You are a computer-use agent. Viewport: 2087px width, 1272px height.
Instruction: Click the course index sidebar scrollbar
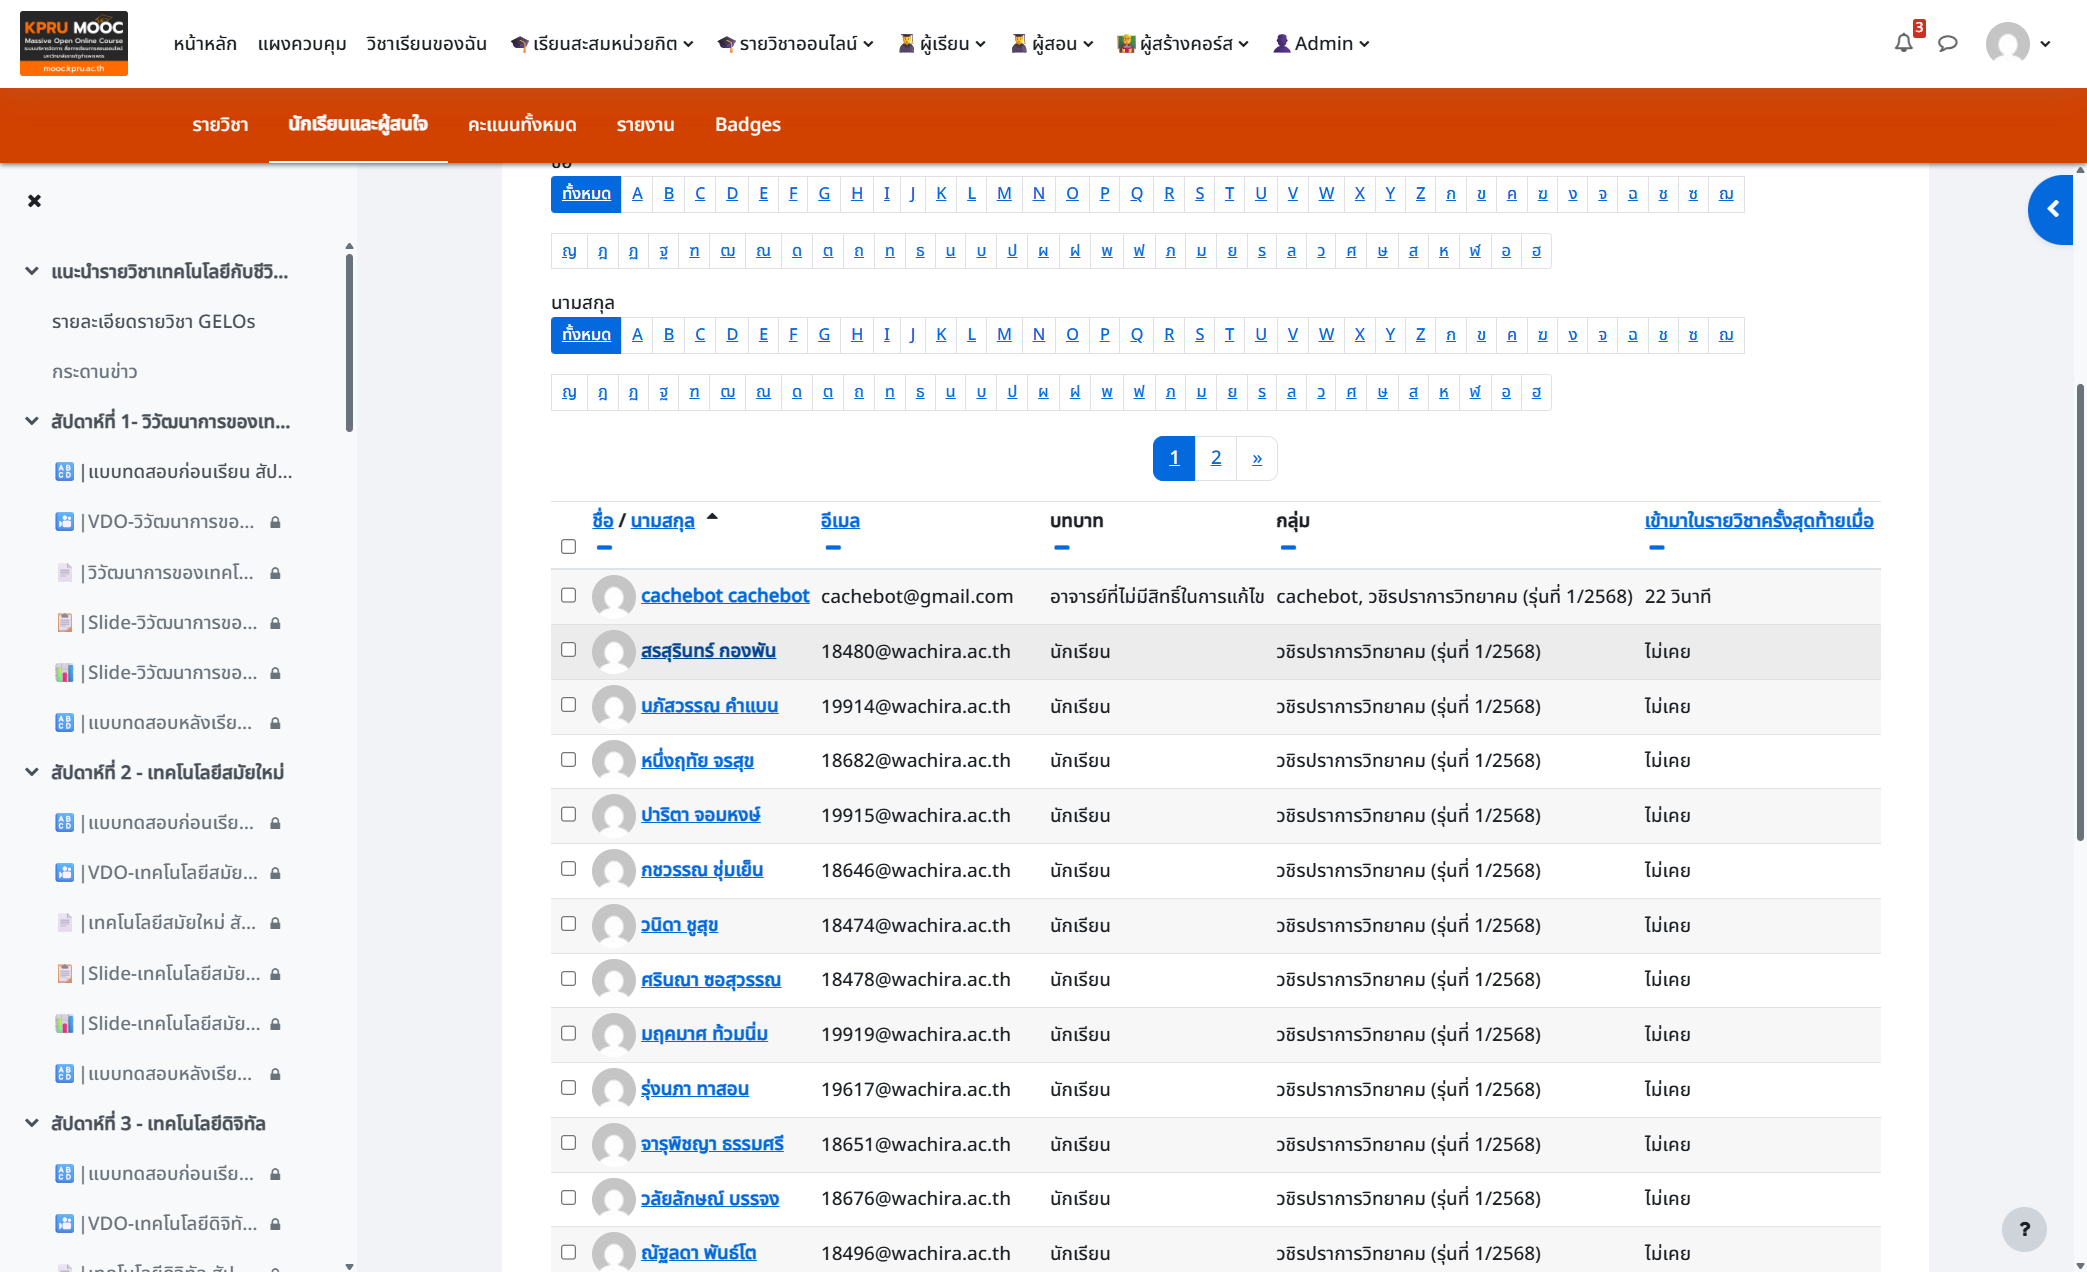pyautogui.click(x=349, y=342)
